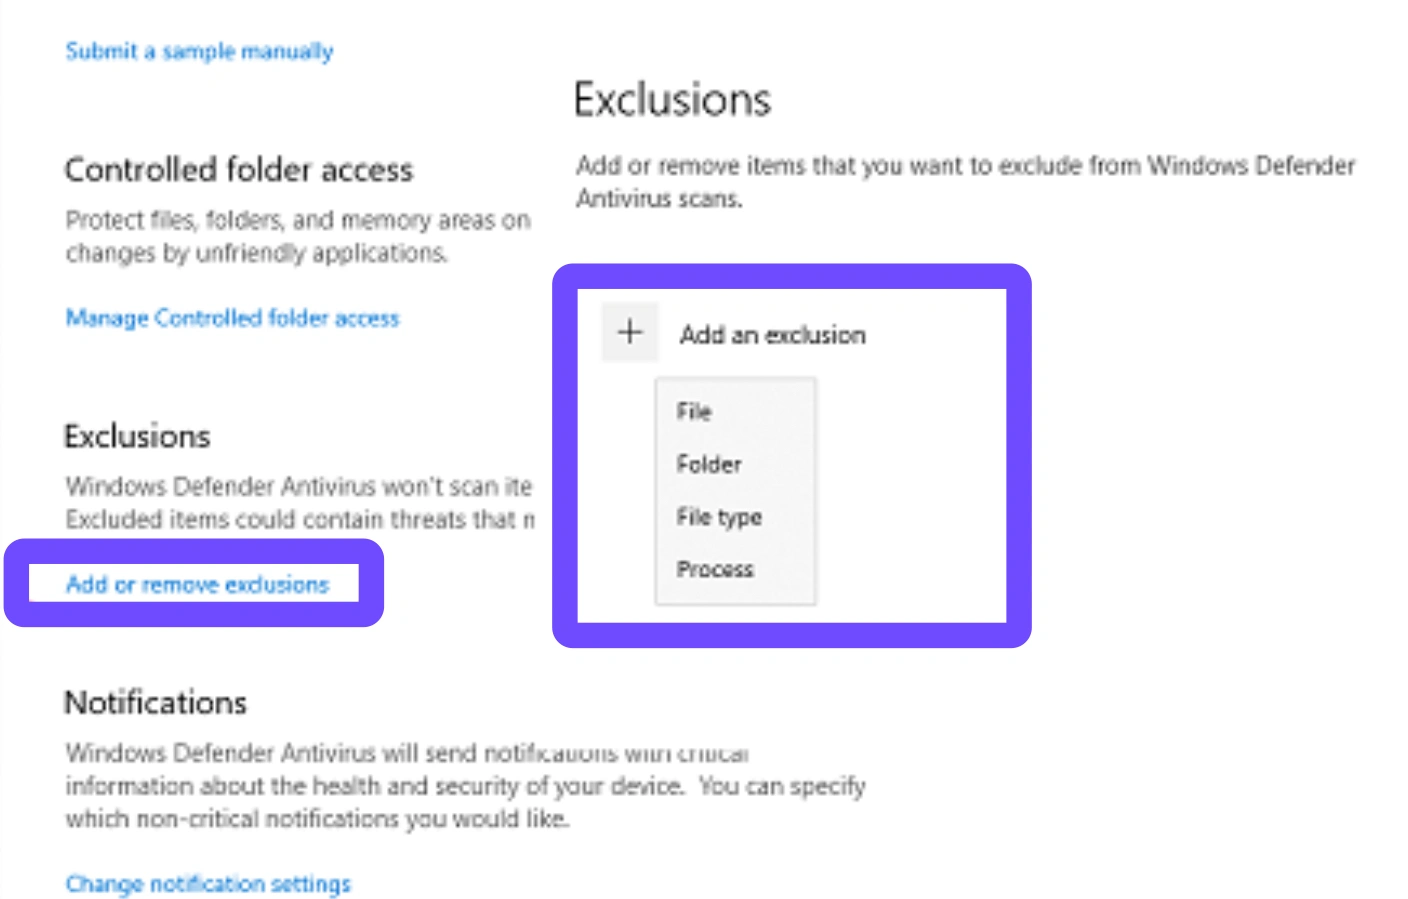Viewport: 1408px width, 899px height.
Task: Click the notifications health and security paragraph
Action: [x=465, y=785]
